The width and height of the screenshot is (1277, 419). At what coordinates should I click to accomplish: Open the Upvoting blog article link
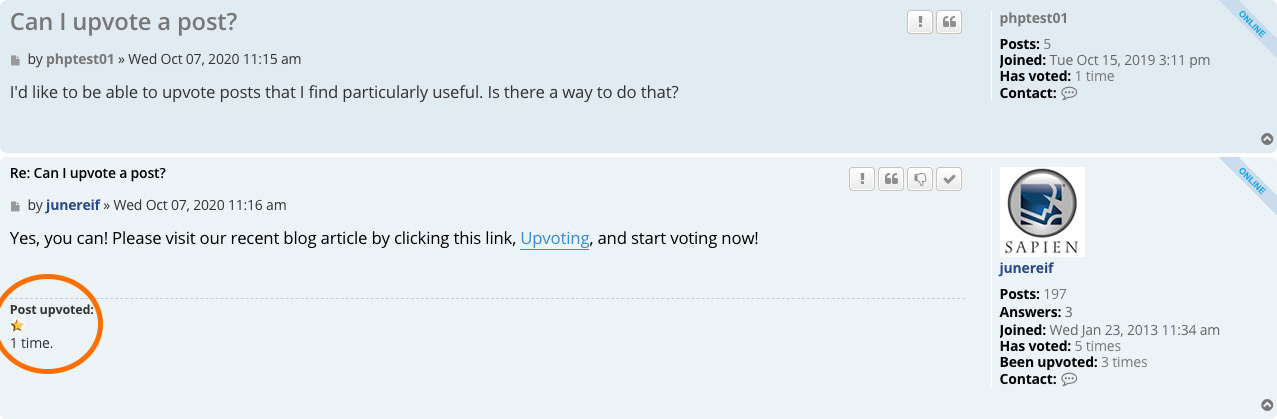555,239
